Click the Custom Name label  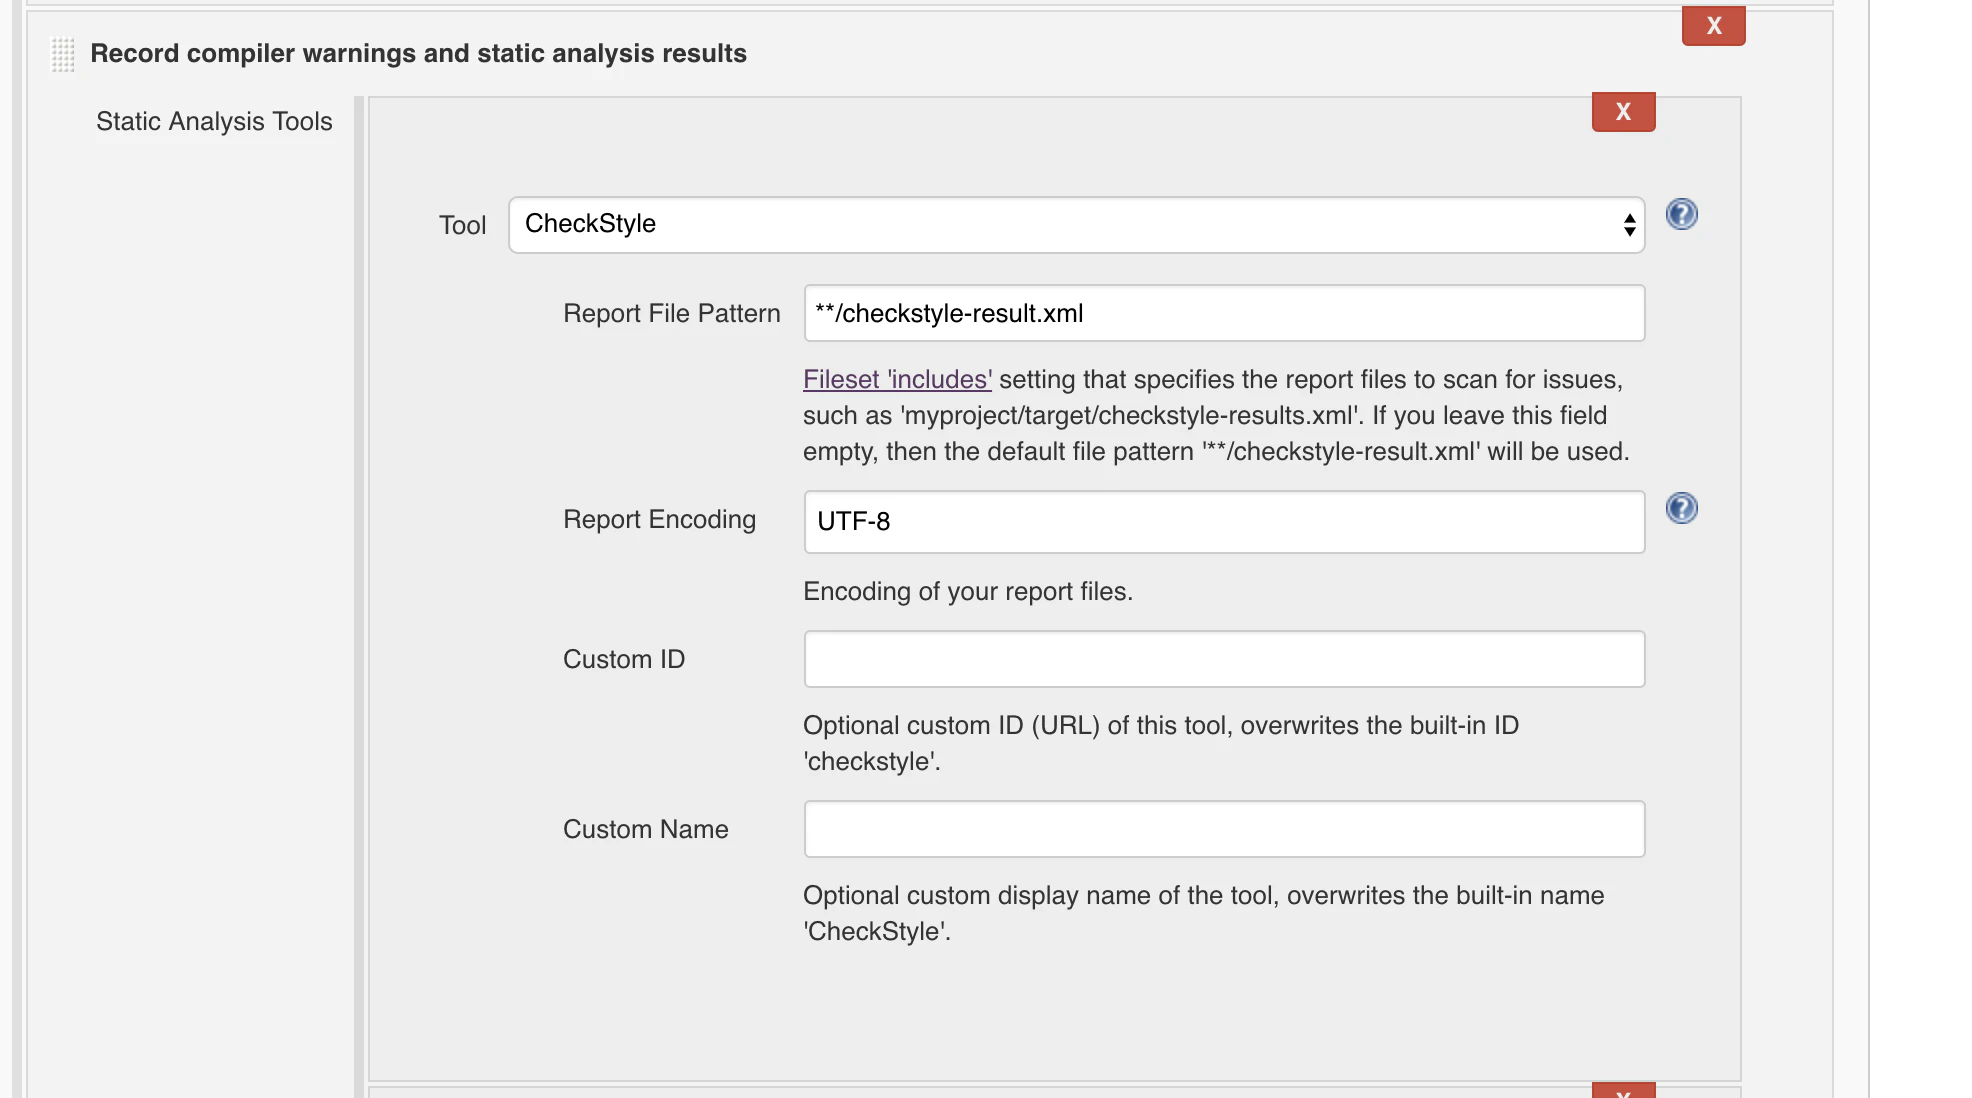point(645,829)
